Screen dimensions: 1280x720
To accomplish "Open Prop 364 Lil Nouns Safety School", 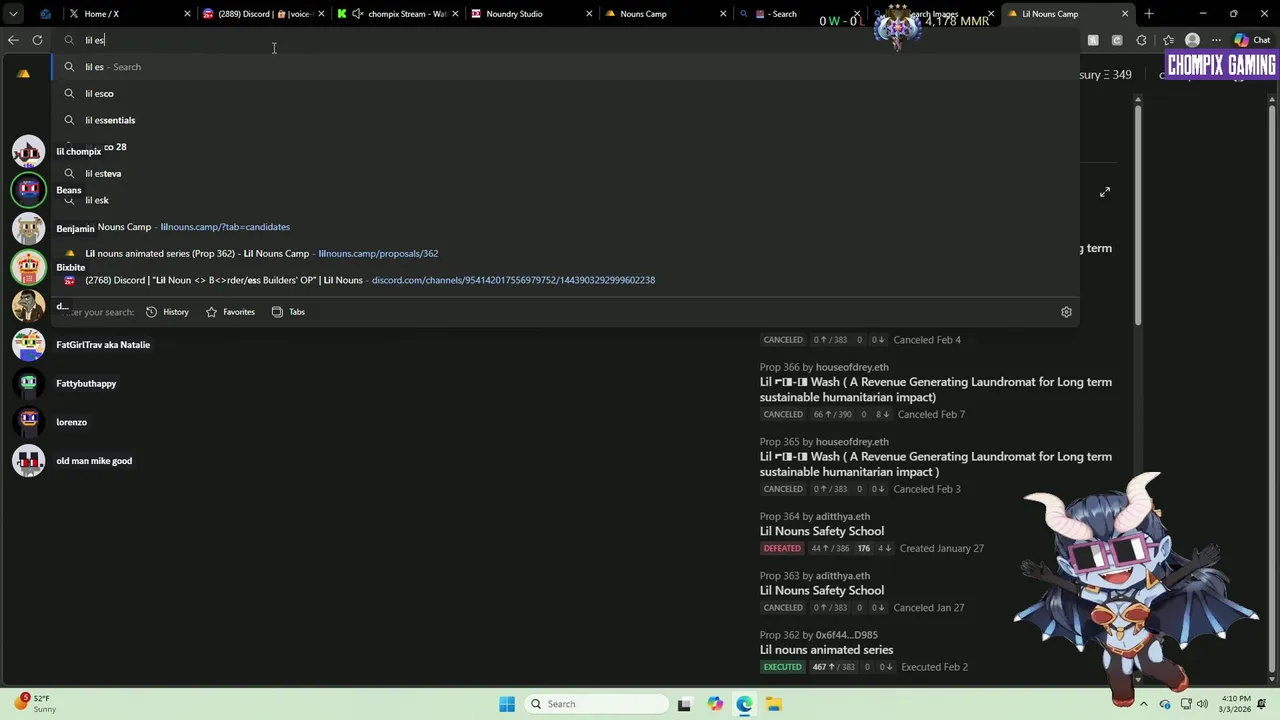I will tap(822, 531).
